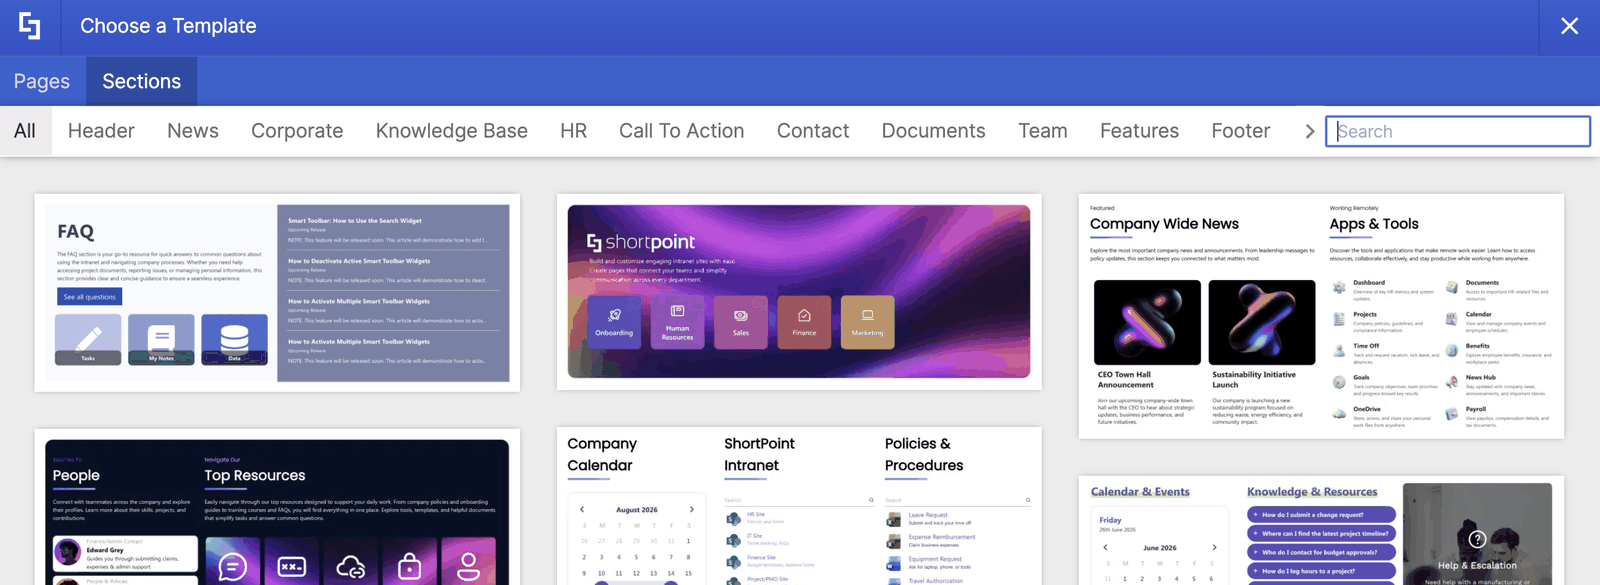The width and height of the screenshot is (1600, 585).
Task: Click Expense Reimbursement link
Action: click(942, 537)
